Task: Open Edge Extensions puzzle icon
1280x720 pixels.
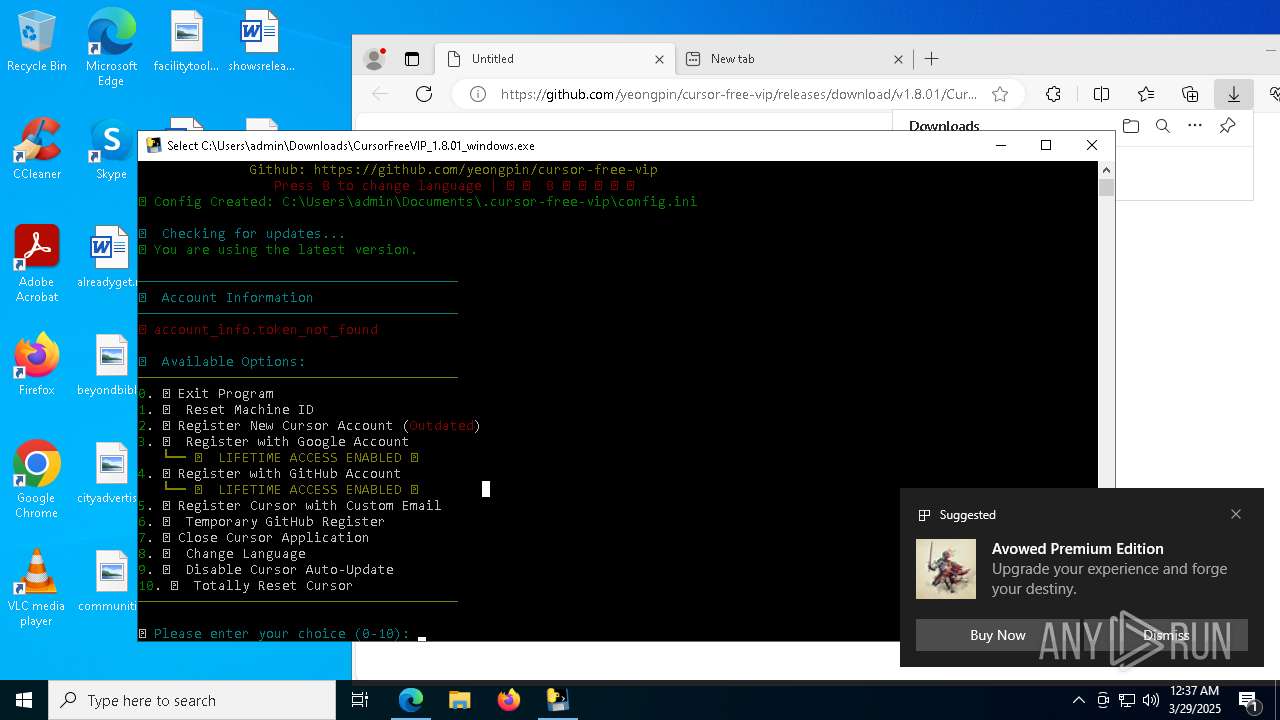Action: point(1053,94)
